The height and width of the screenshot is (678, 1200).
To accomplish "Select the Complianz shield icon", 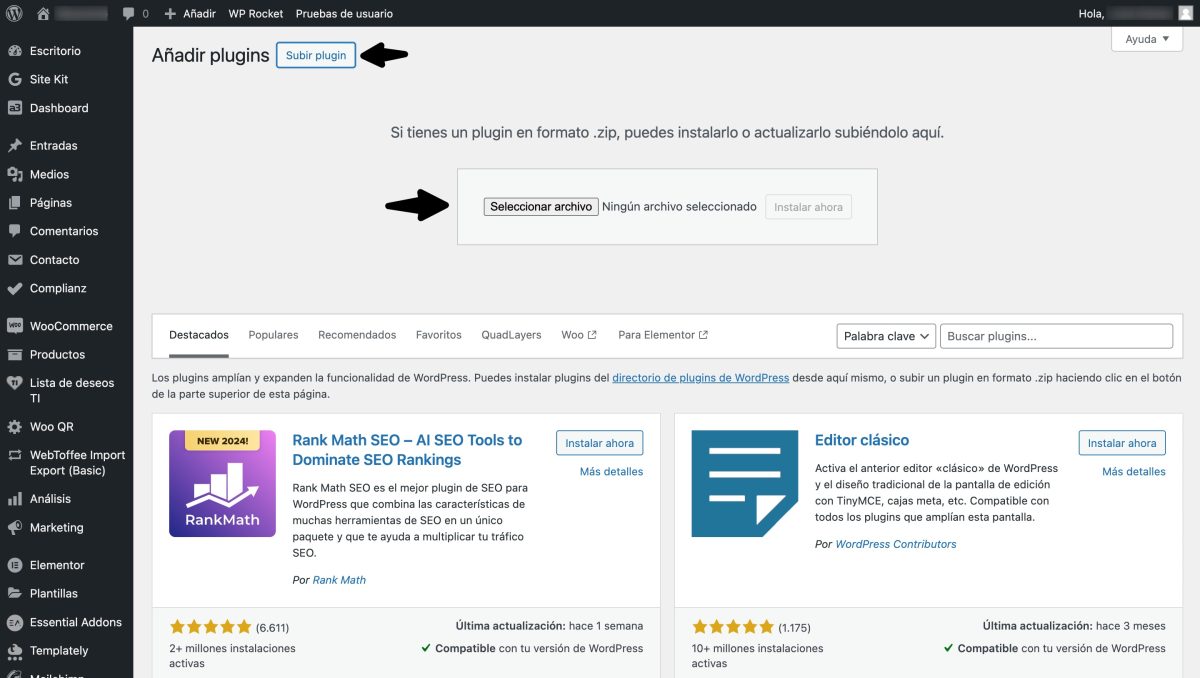I will (x=14, y=288).
